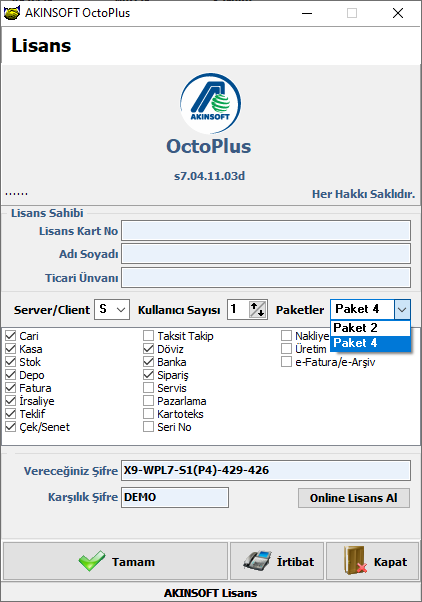Click the AKINSOFT Lisans status bar text
Viewport: 422px width, 602px height.
[x=210, y=593]
